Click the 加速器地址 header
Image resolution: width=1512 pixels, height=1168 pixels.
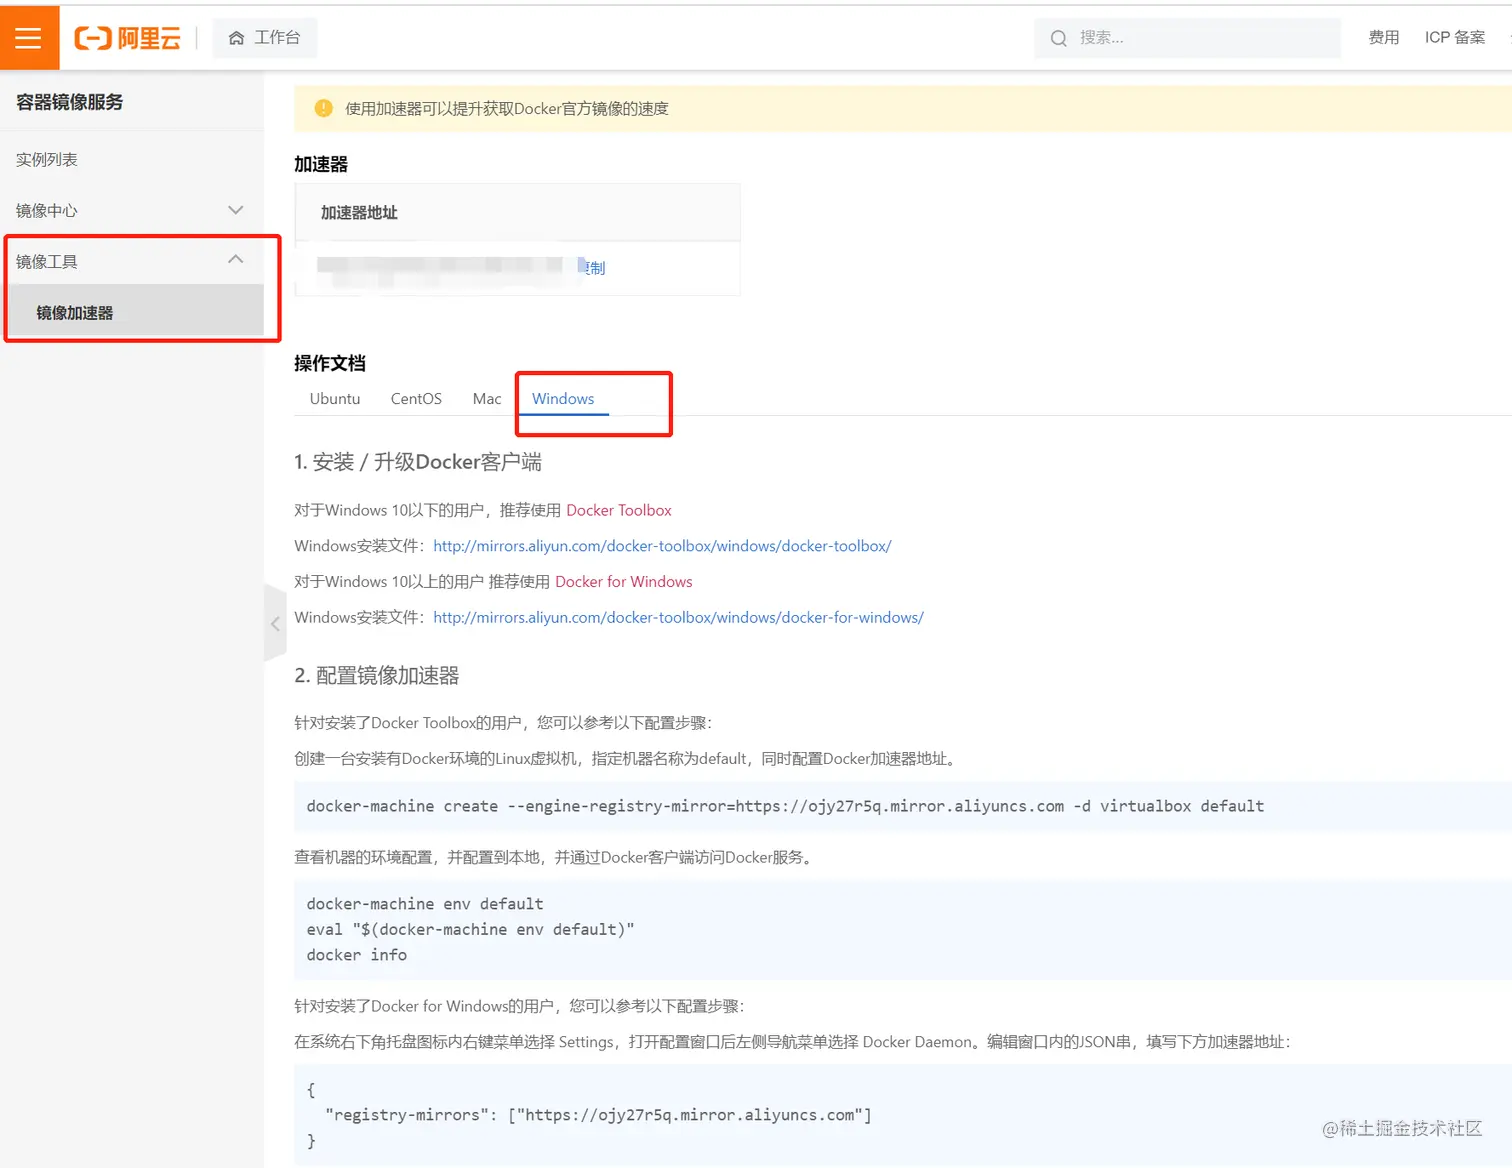359,213
